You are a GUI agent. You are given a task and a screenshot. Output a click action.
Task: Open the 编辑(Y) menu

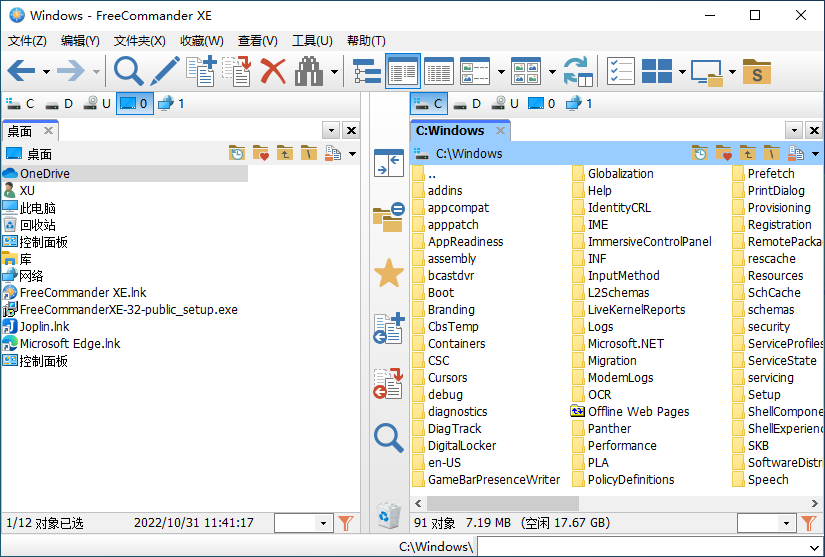point(80,40)
